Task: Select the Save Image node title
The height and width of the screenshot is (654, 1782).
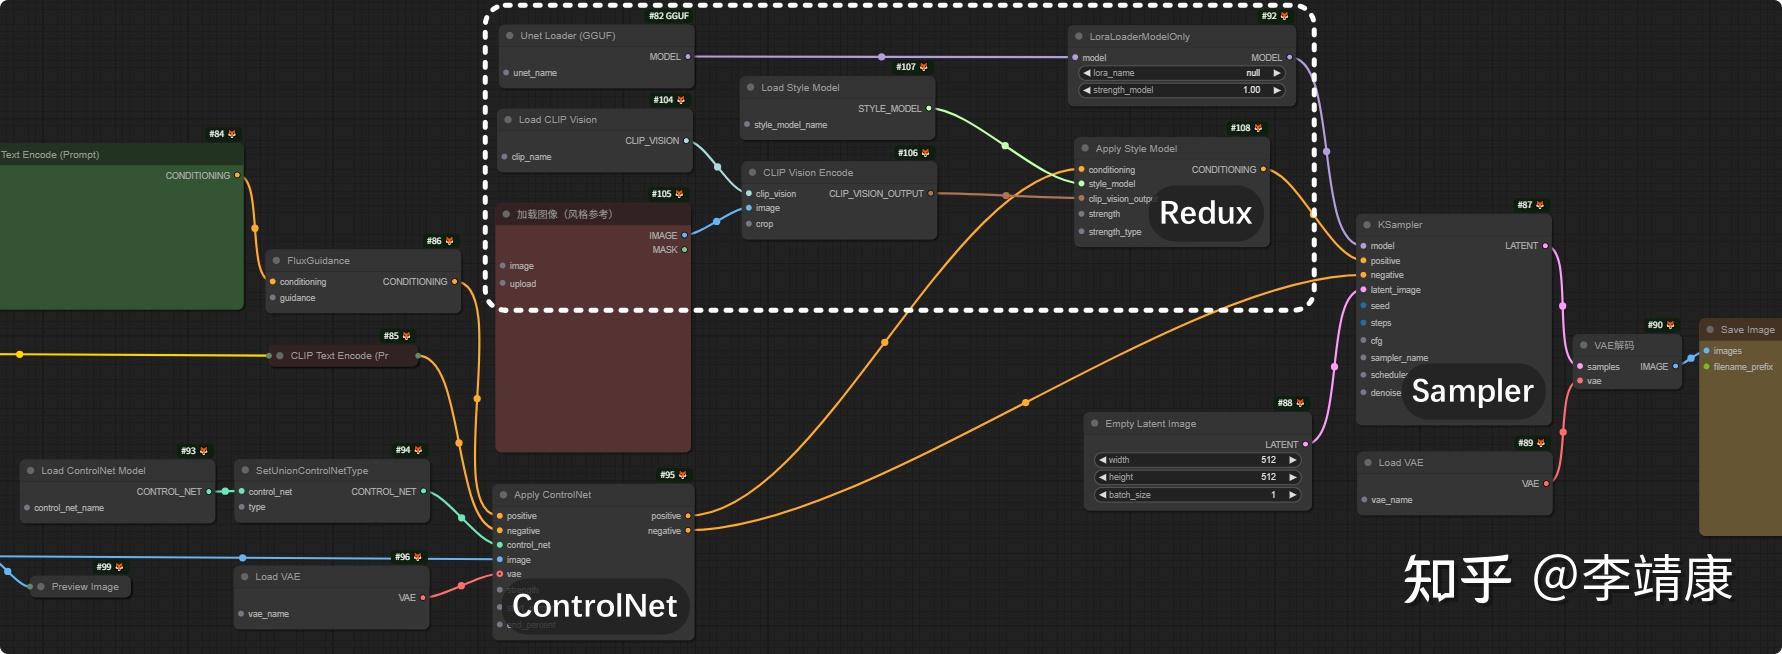Action: click(1747, 330)
